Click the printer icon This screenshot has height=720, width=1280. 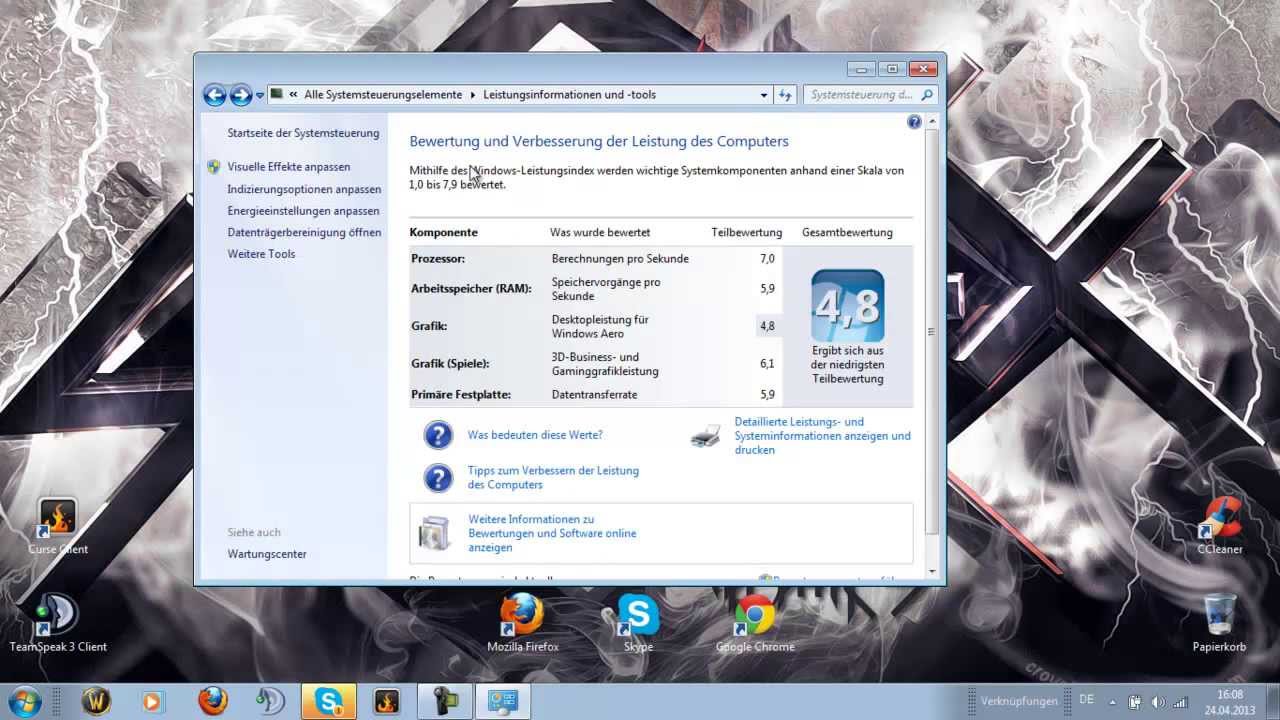click(705, 435)
